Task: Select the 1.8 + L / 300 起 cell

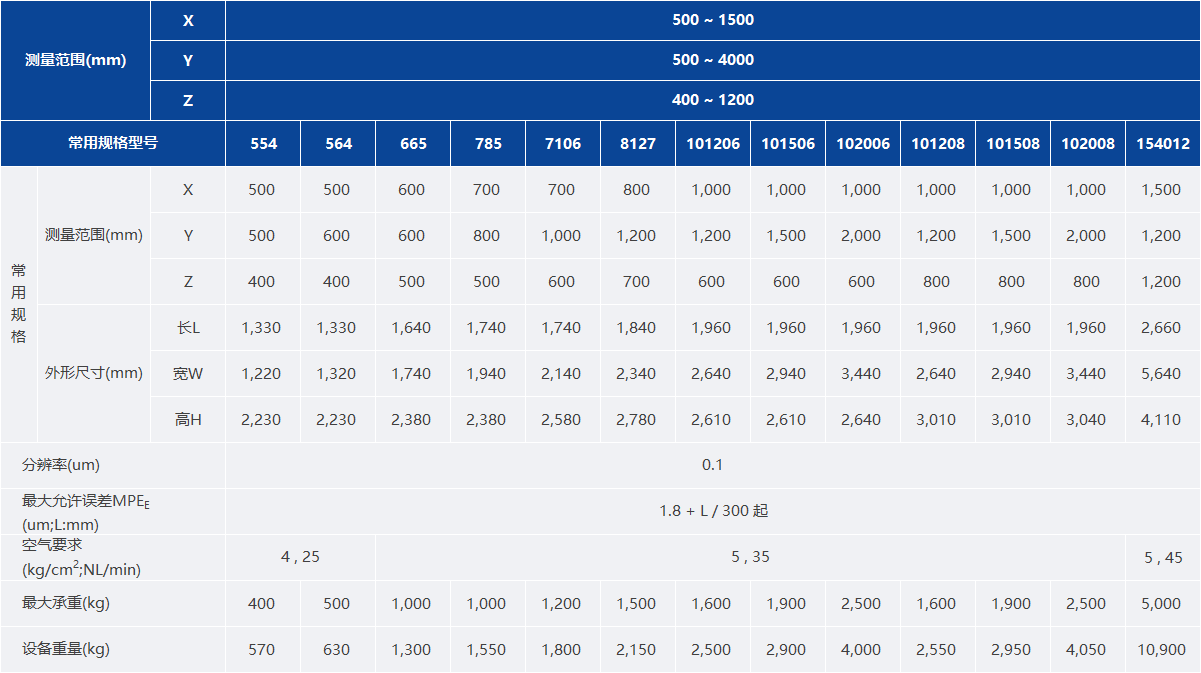Action: click(713, 511)
